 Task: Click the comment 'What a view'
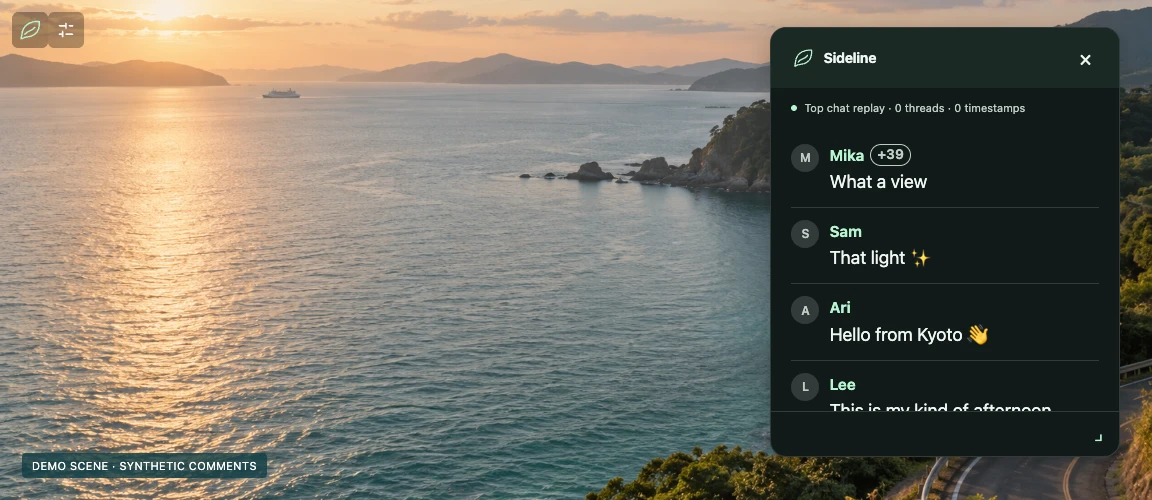coord(878,182)
